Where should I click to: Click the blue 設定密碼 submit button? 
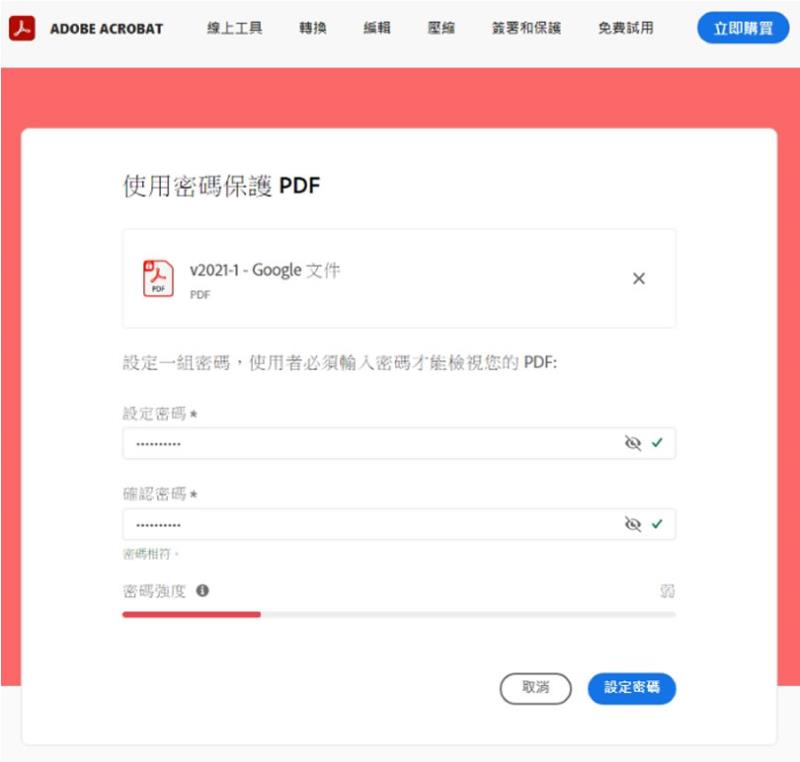coord(632,688)
